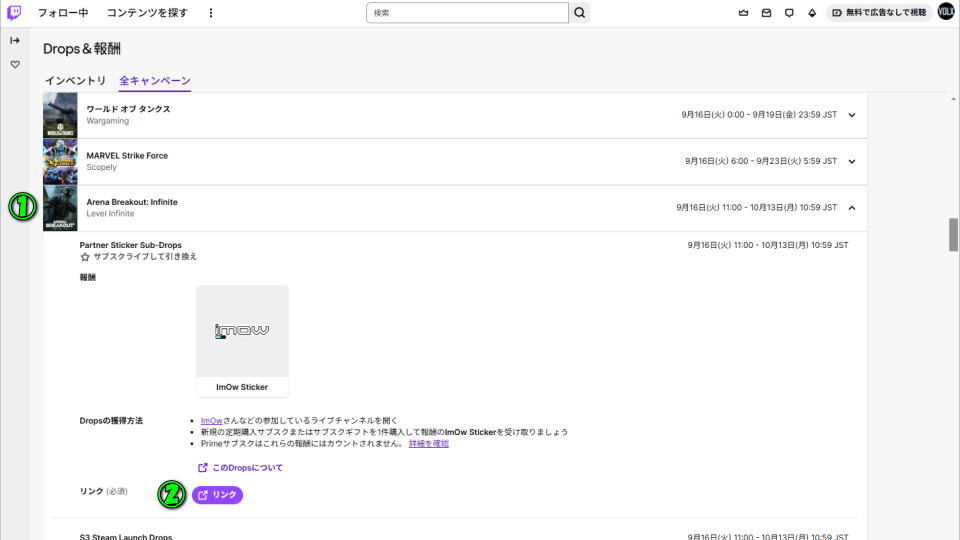Click the Level Infinite publisher name
The width and height of the screenshot is (960, 540).
pyautogui.click(x=110, y=214)
